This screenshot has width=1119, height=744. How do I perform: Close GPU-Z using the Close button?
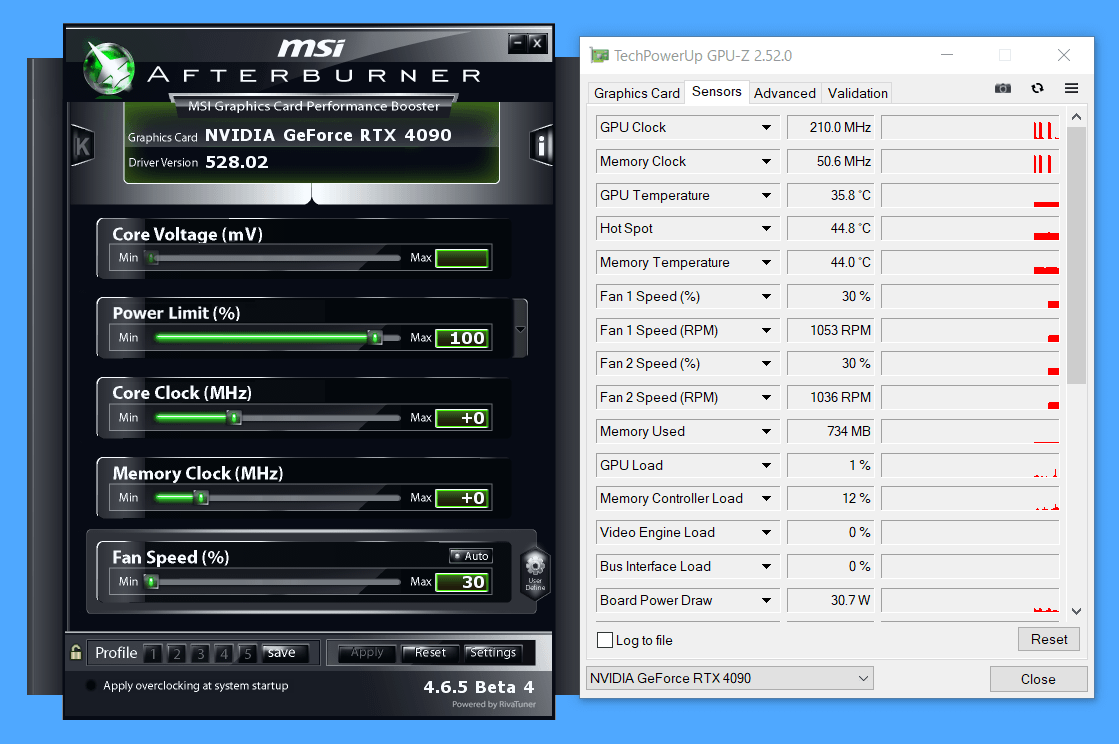click(x=1038, y=679)
